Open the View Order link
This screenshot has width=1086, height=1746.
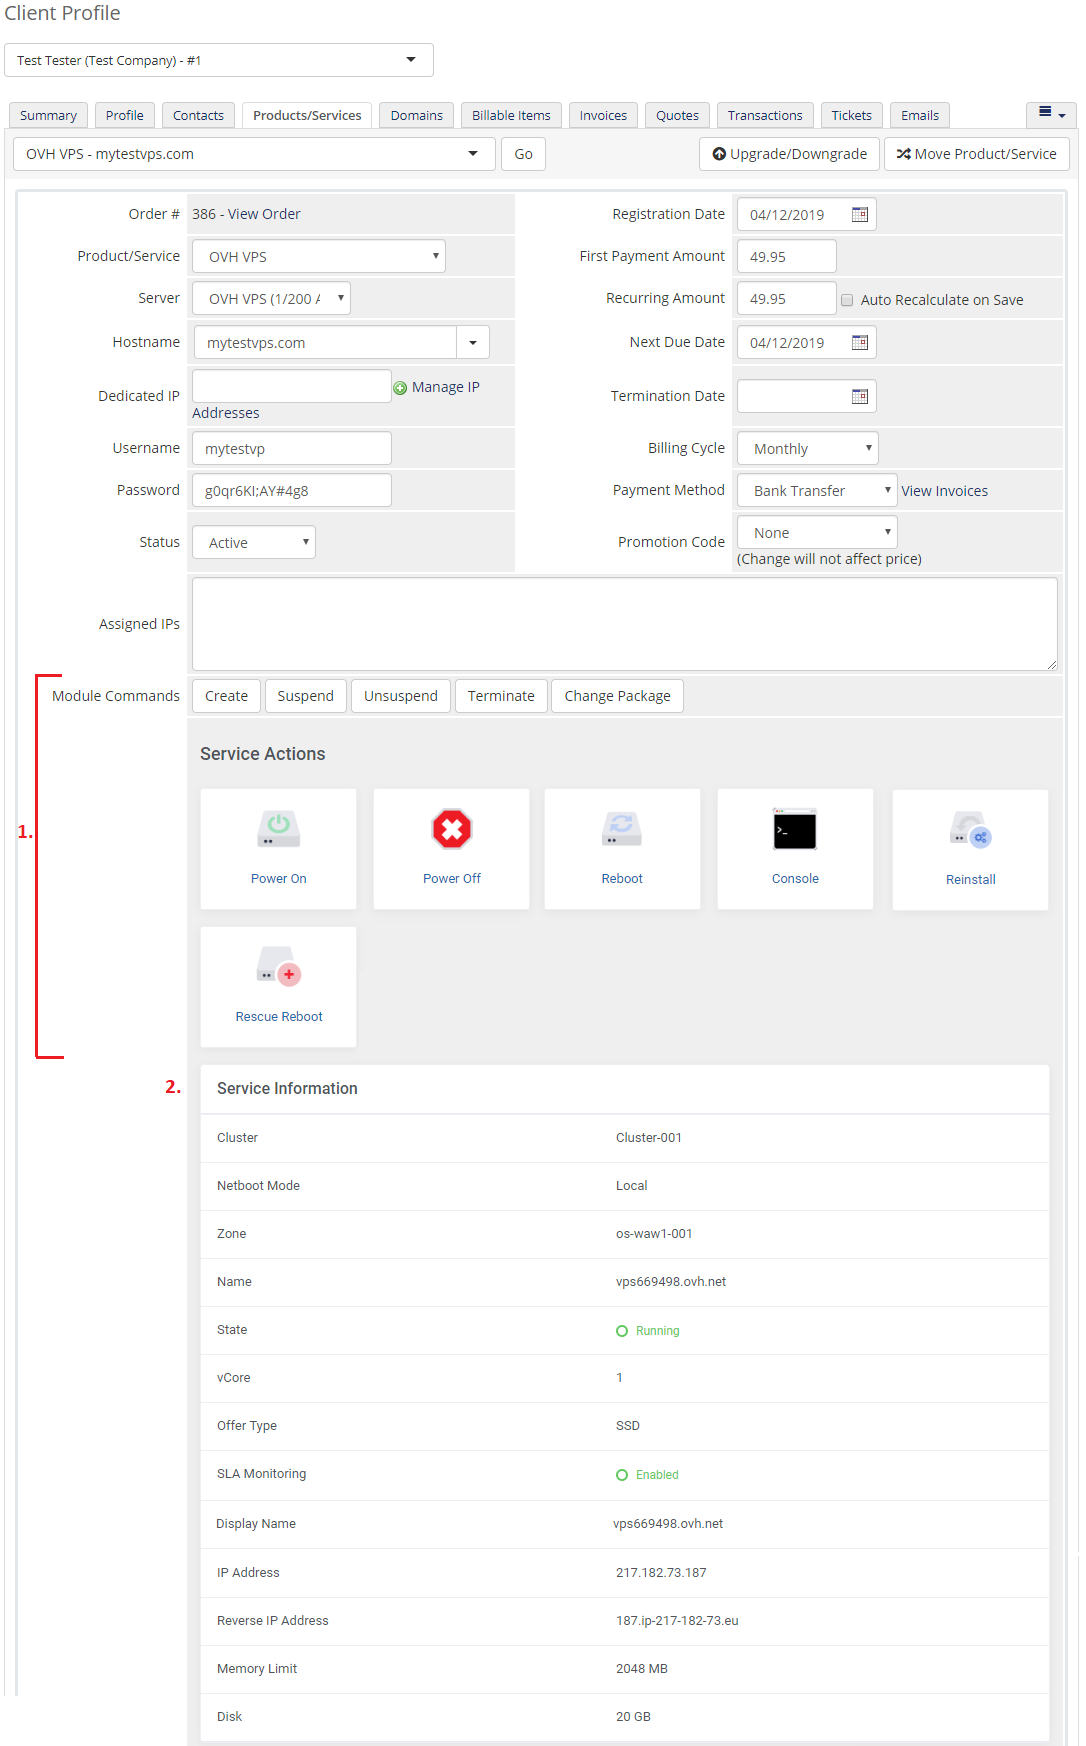[x=264, y=214]
